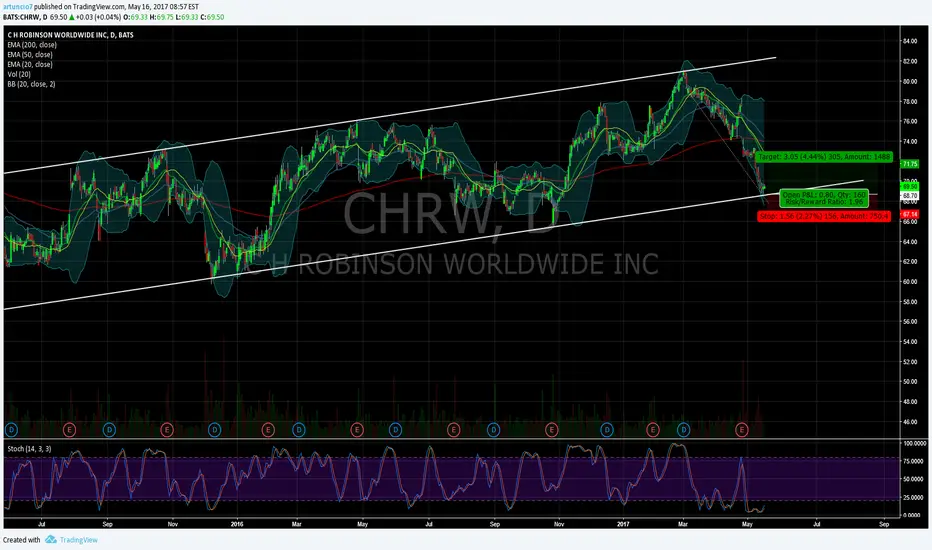
Task: Click the 46.00 price axis label
Action: pos(910,422)
